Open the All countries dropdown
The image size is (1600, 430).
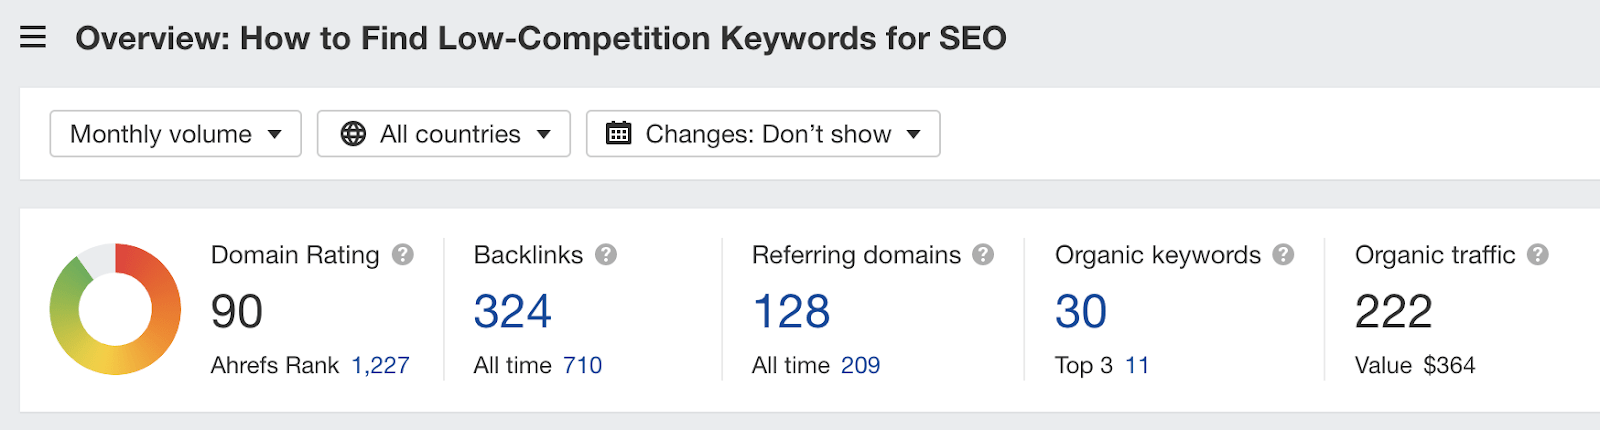444,134
